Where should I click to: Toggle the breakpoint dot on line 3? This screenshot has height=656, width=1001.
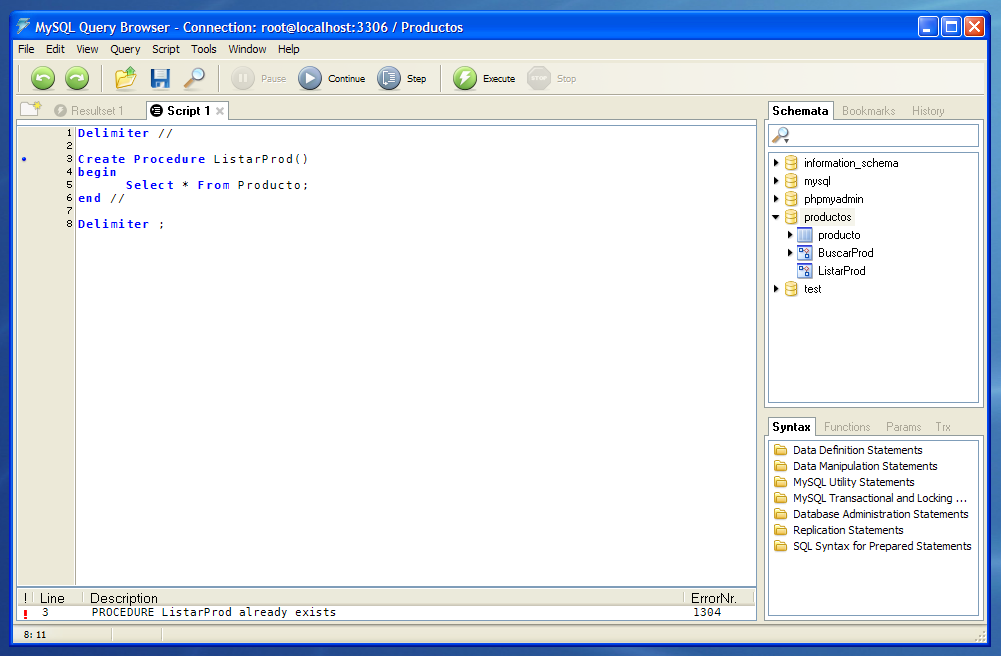(24, 159)
